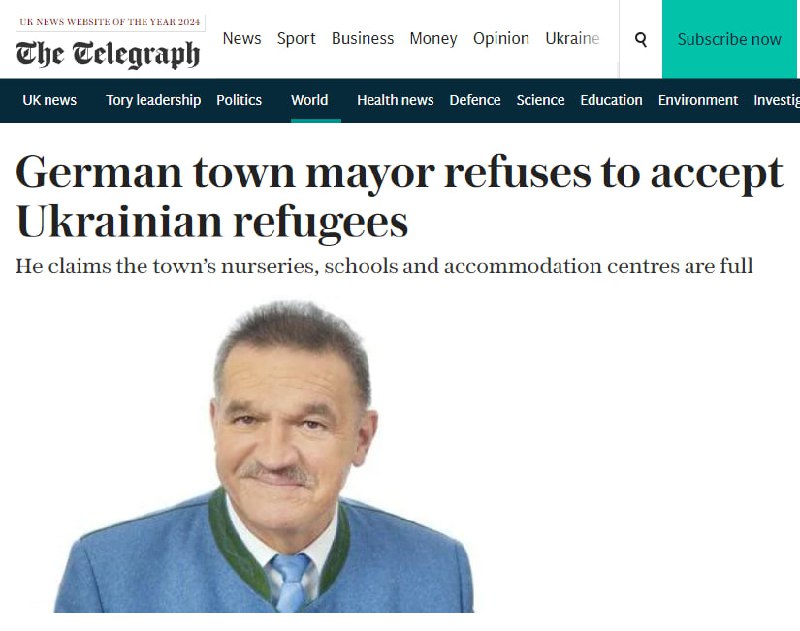This screenshot has width=800, height=631.
Task: Open the Opinion section
Action: point(501,39)
